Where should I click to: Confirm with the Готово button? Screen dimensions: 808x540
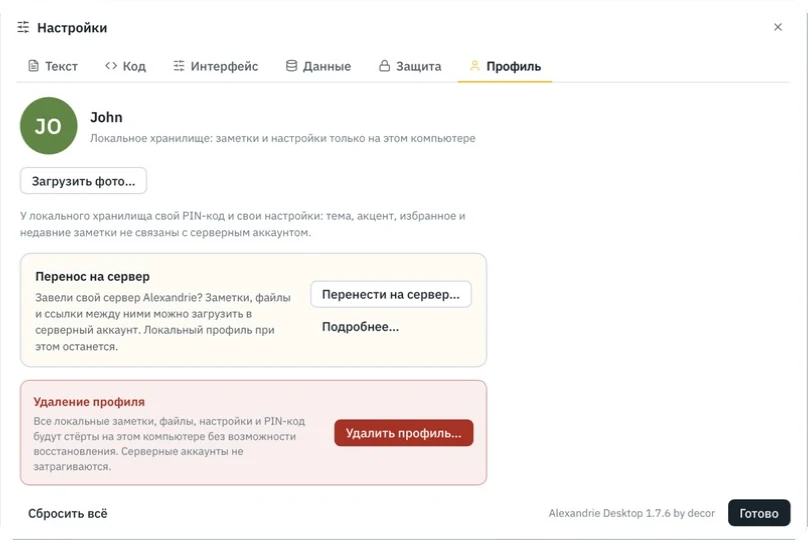point(759,513)
